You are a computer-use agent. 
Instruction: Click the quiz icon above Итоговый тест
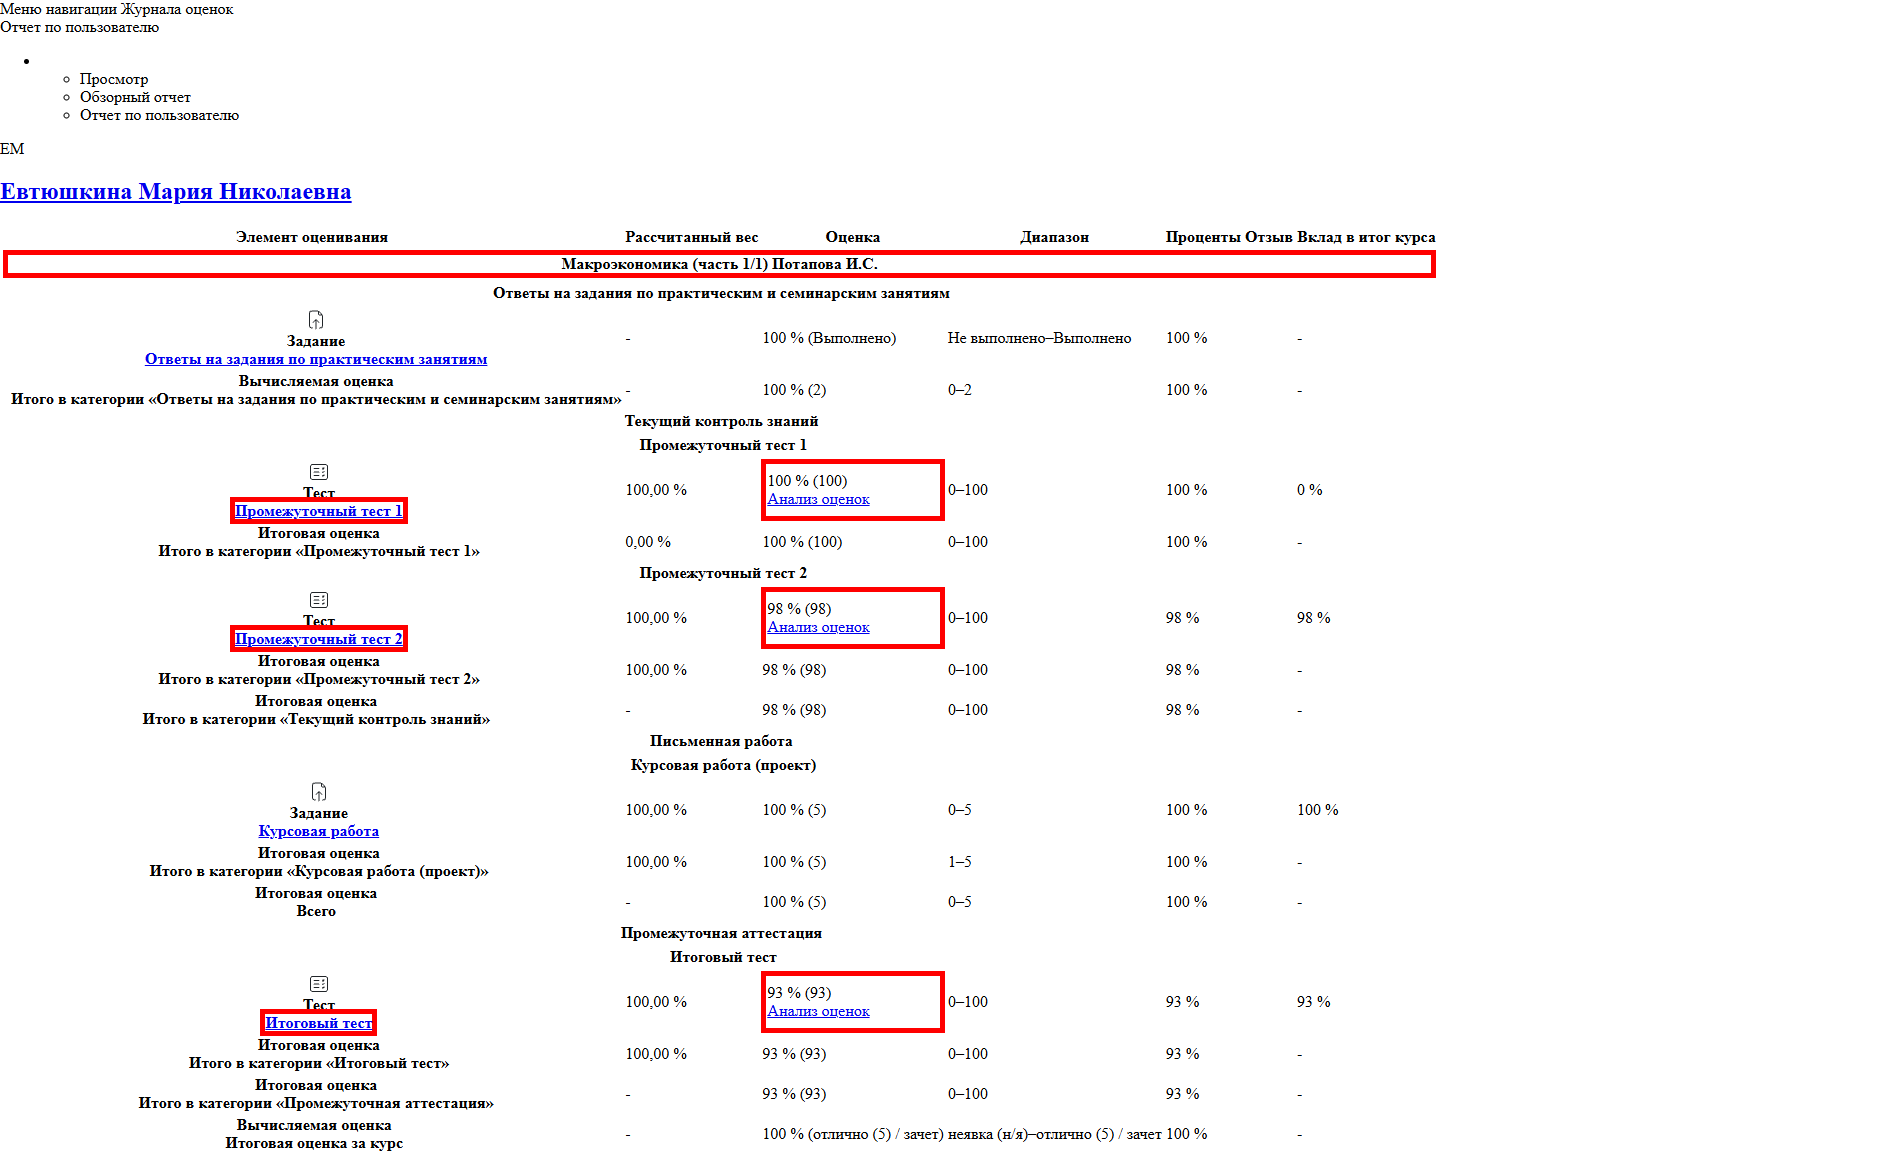coord(319,984)
